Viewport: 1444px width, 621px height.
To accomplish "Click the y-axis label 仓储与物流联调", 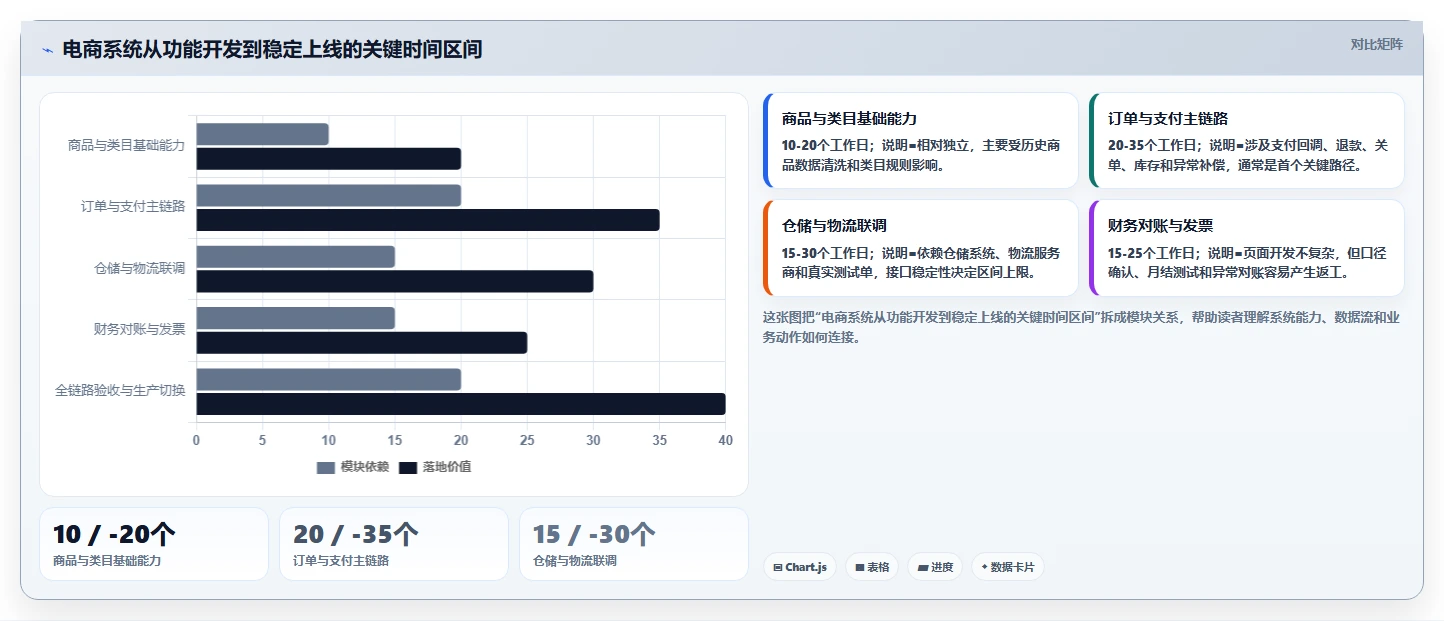I will [x=139, y=268].
